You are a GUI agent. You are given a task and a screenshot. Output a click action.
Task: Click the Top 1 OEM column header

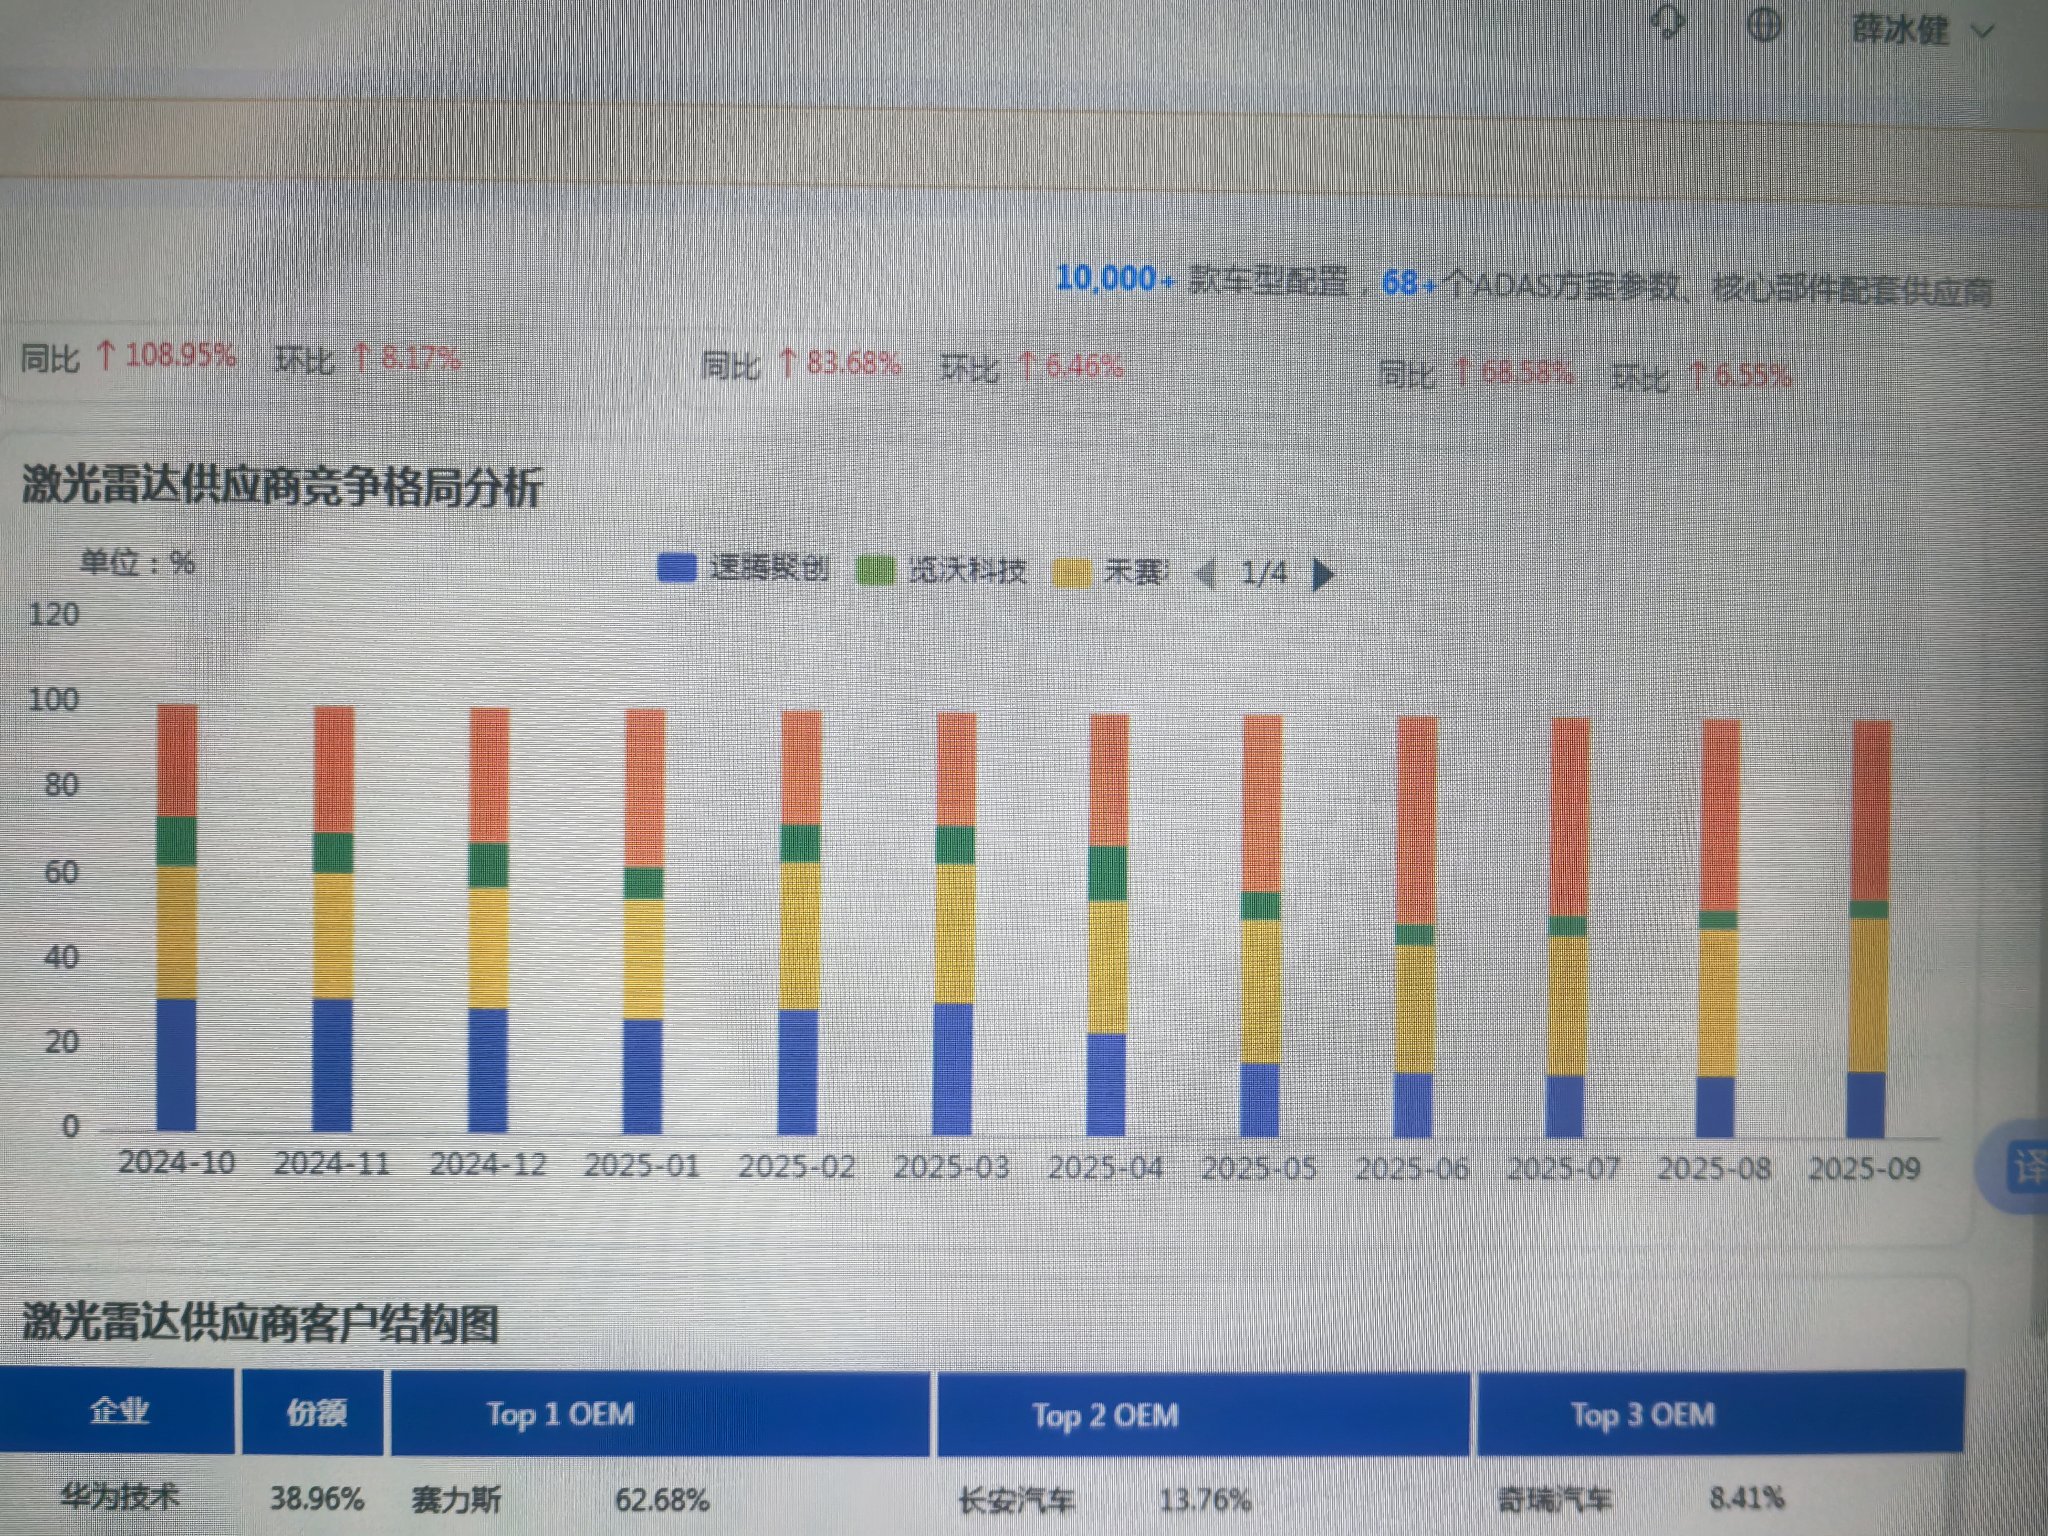[560, 1414]
